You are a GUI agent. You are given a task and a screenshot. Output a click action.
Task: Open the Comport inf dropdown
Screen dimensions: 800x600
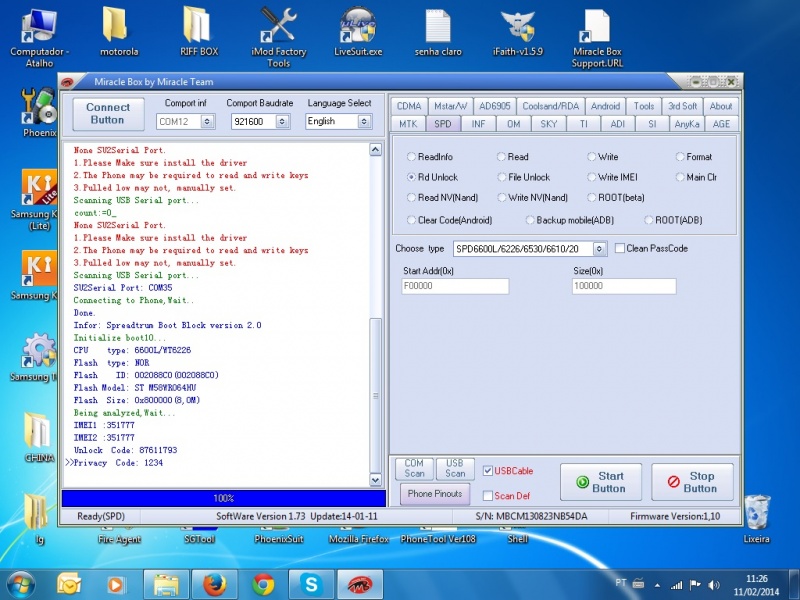[207, 121]
